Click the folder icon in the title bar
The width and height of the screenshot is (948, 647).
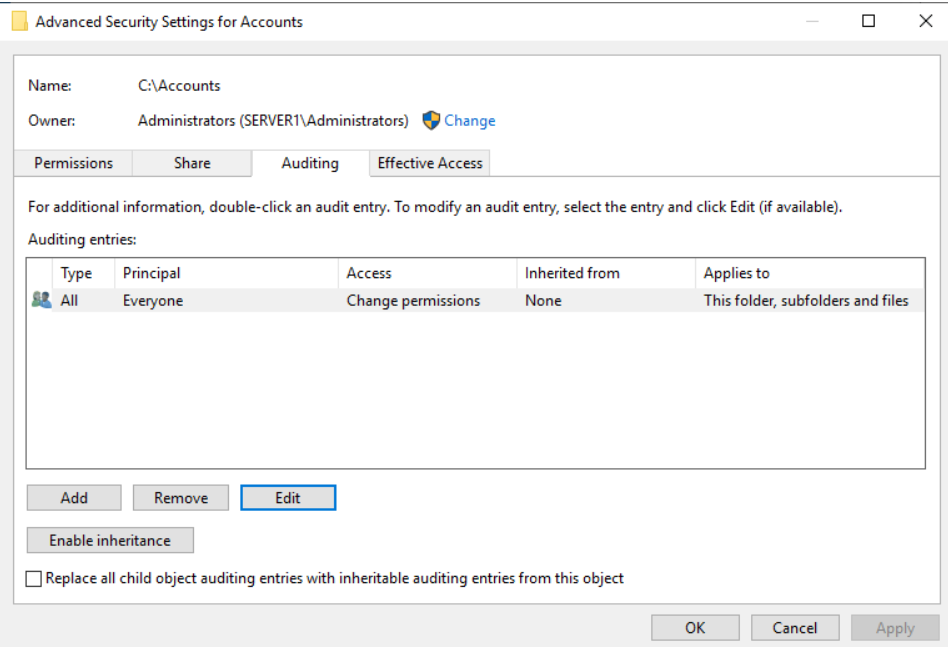point(19,21)
